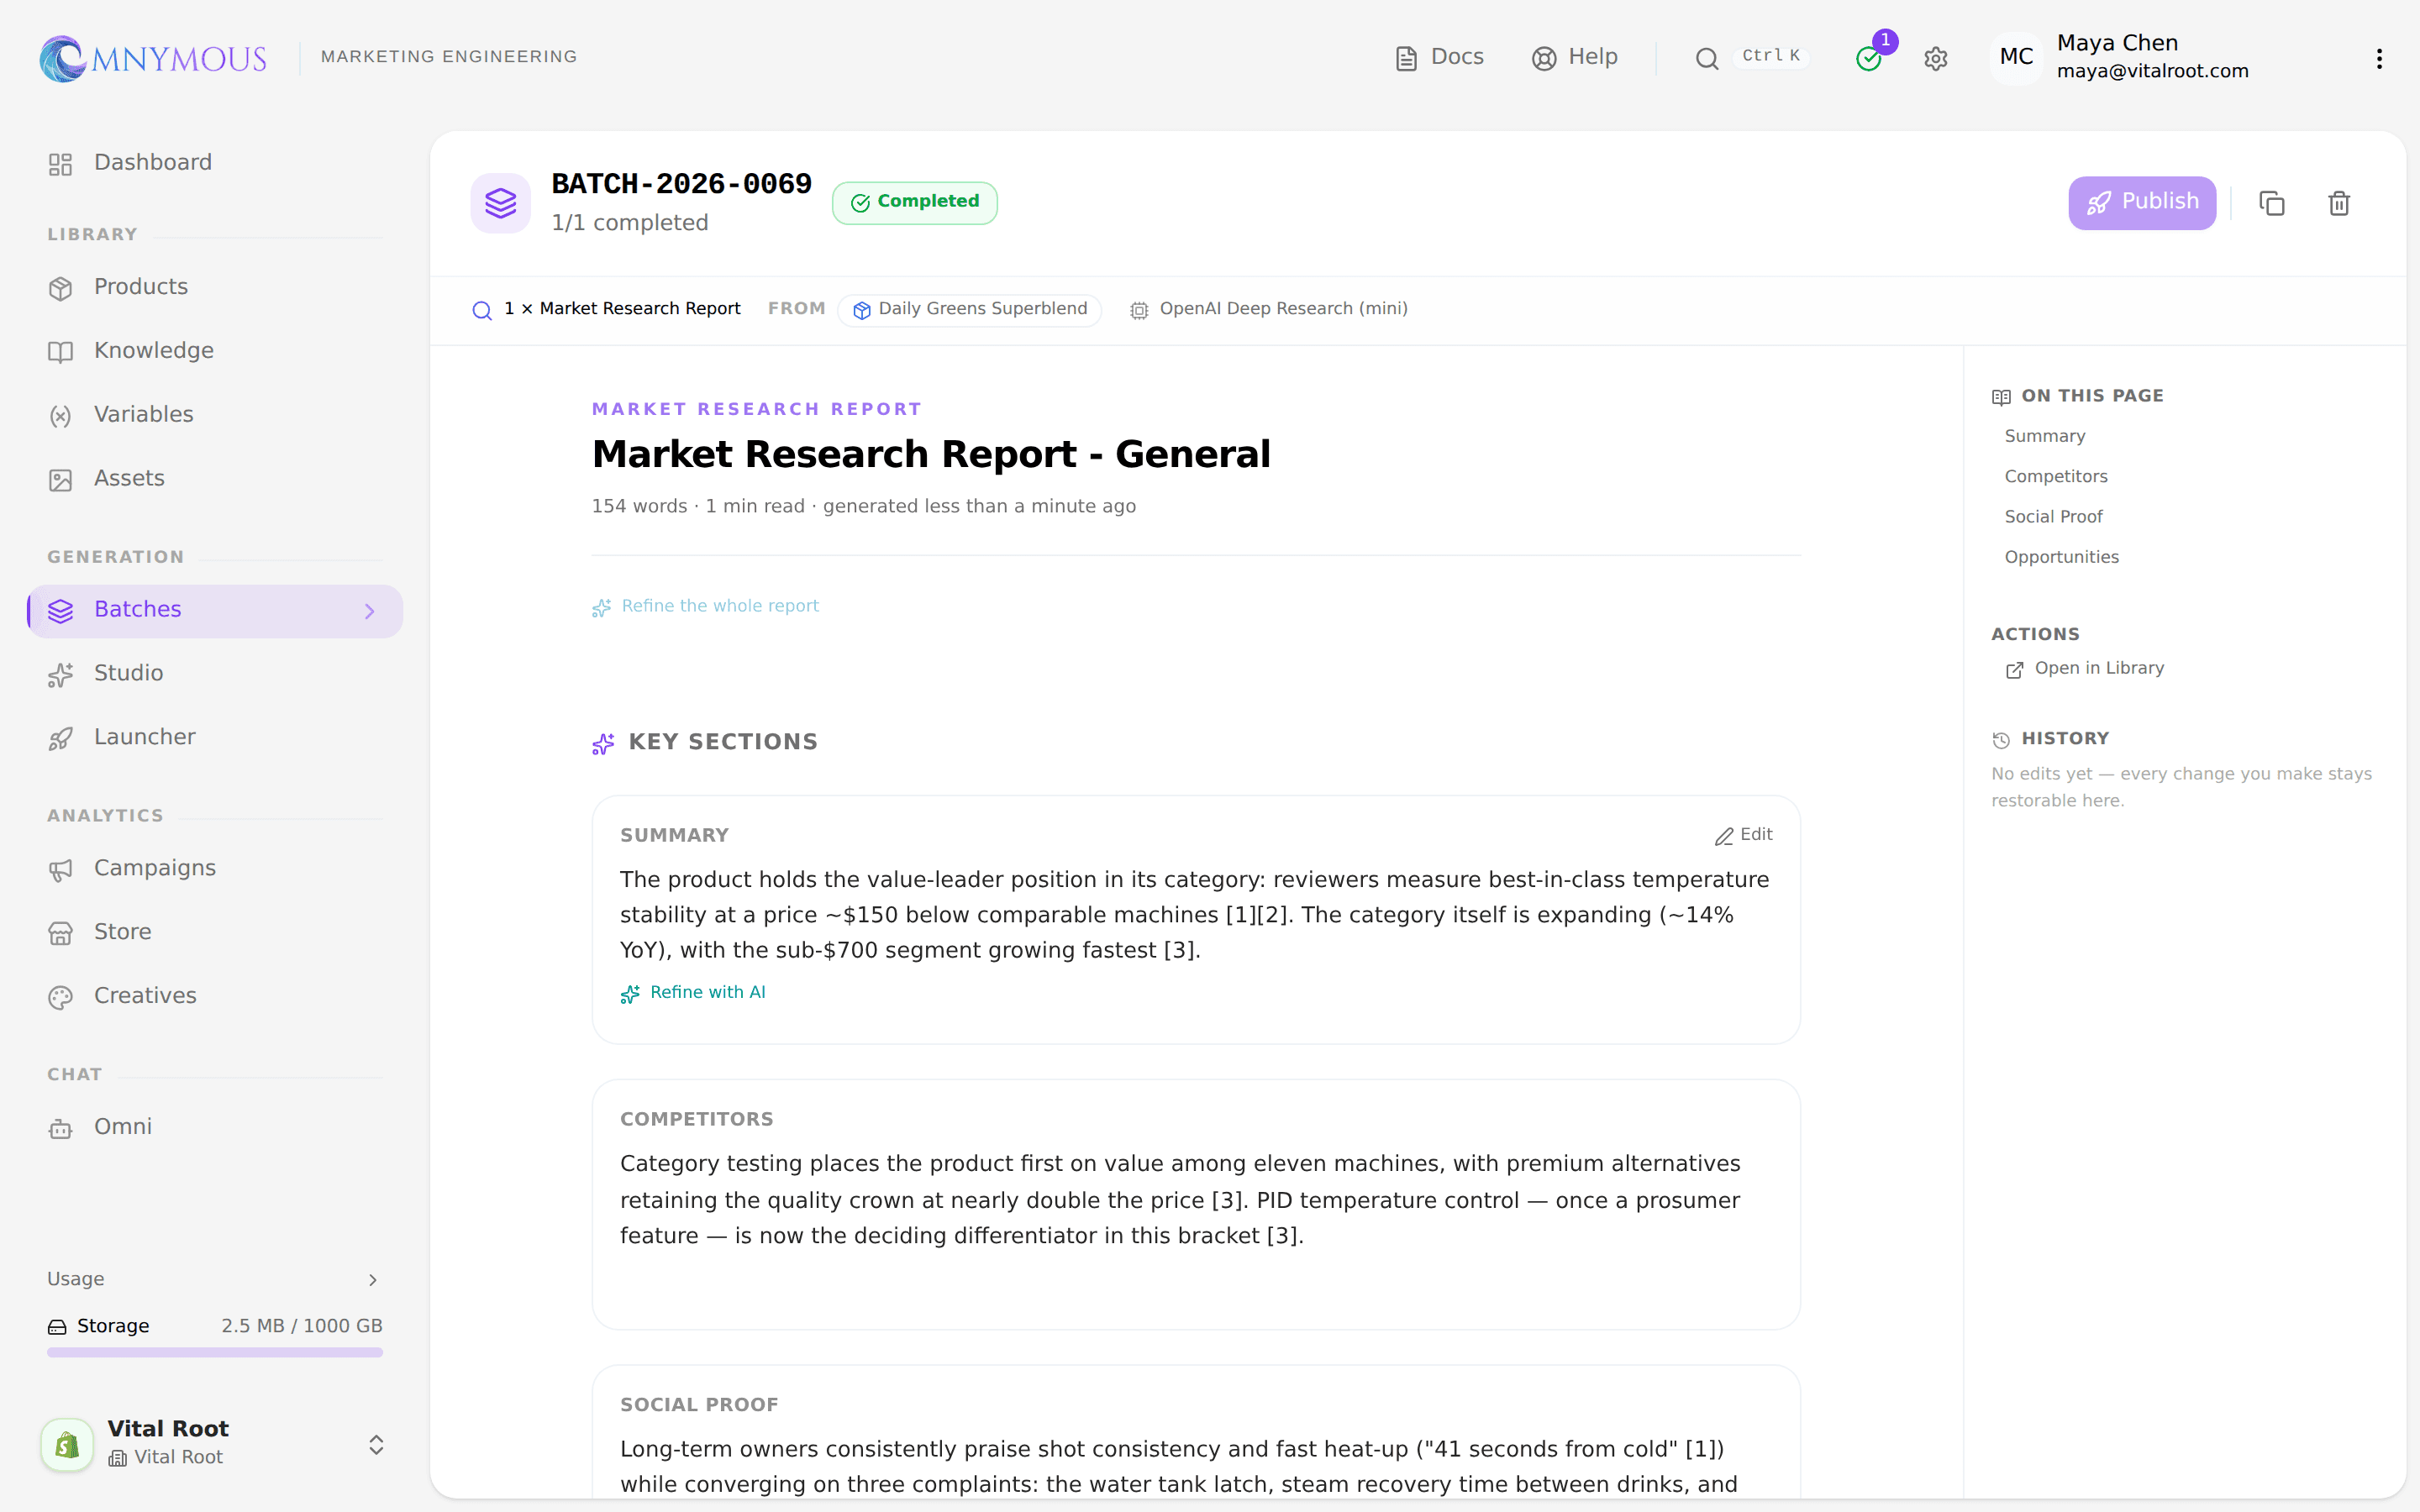The height and width of the screenshot is (1512, 2420).
Task: Open the Store page
Action: click(215, 933)
